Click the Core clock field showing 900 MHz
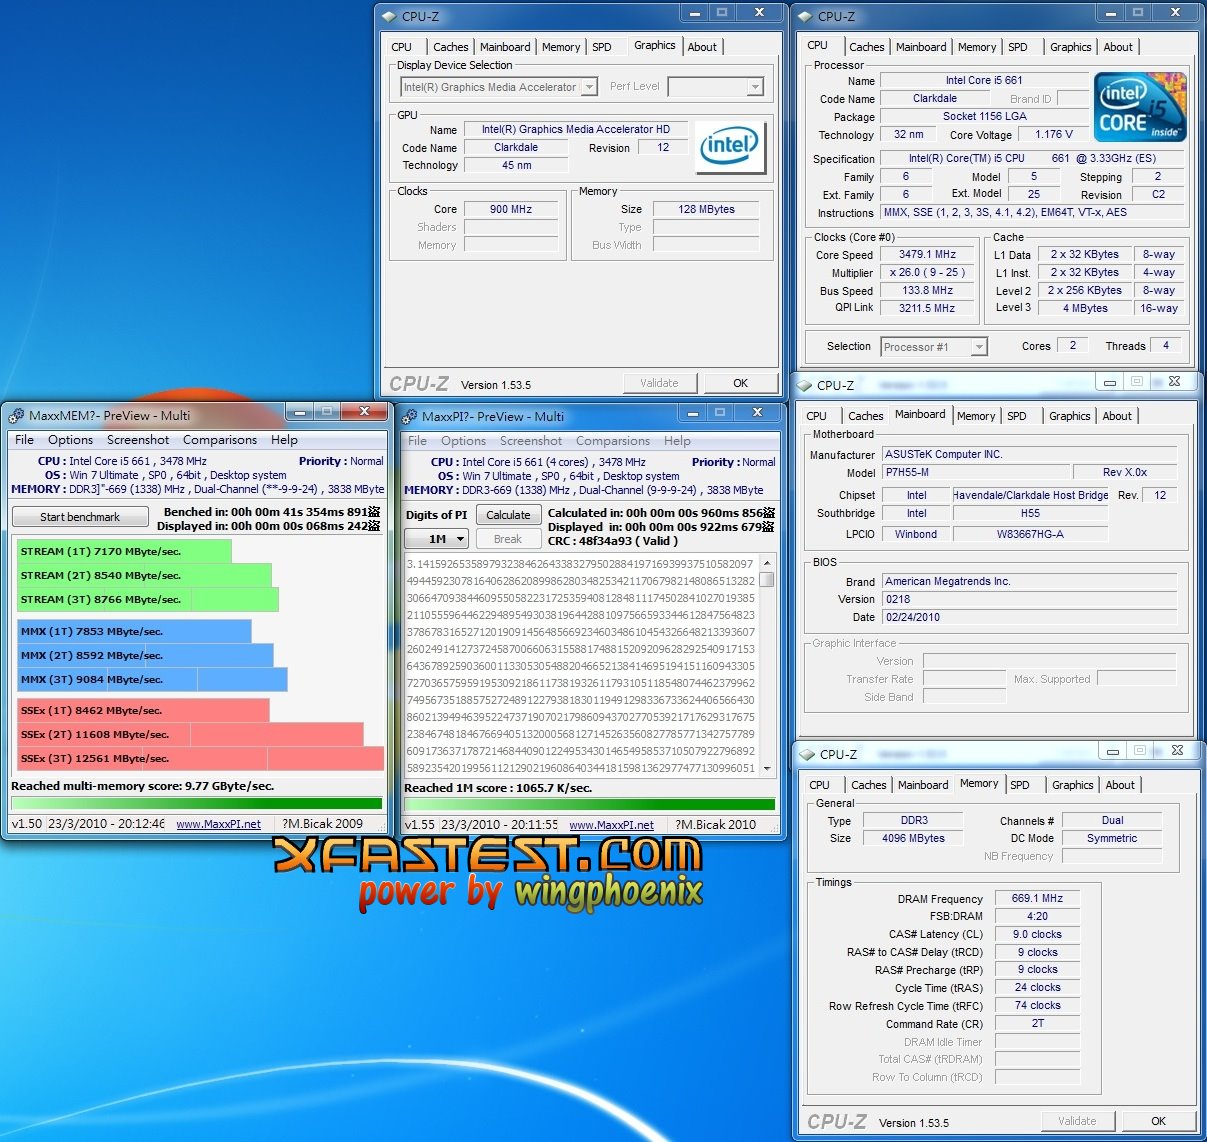Image resolution: width=1207 pixels, height=1142 pixels. 510,209
